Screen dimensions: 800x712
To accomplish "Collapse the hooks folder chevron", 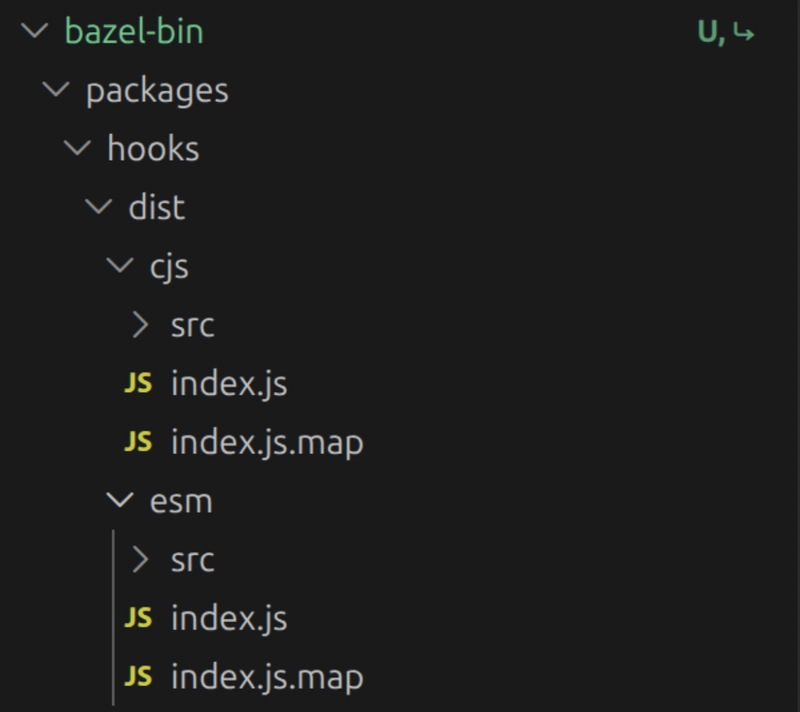I will click(x=78, y=150).
